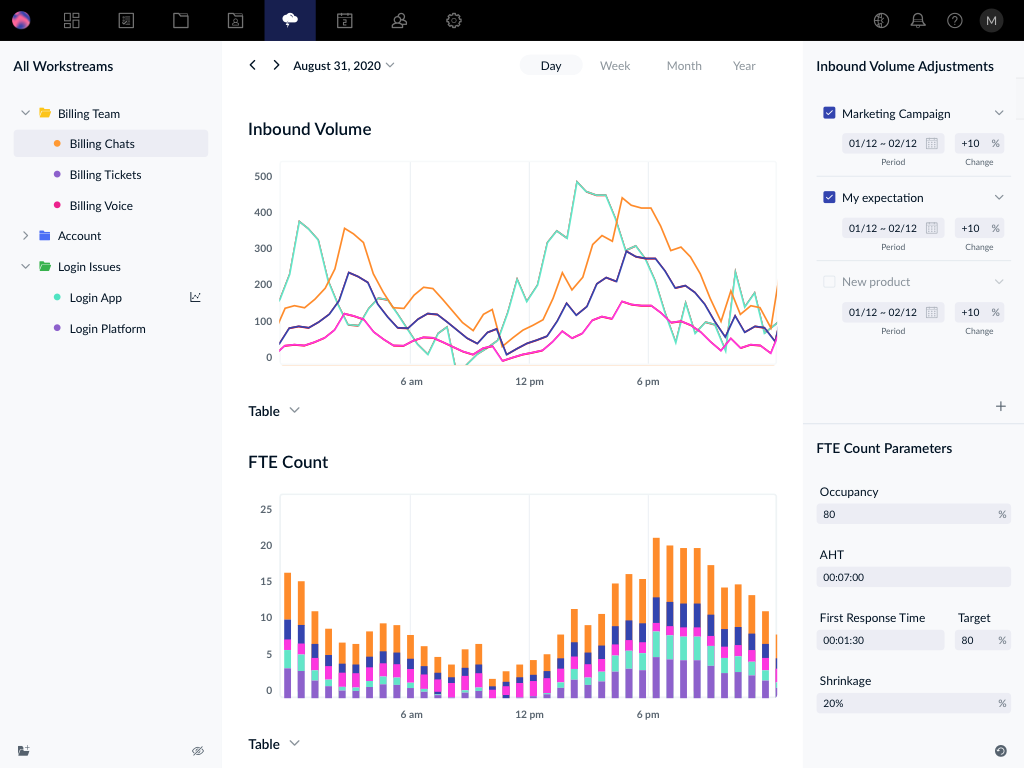Enable the New product adjustment checkbox
The height and width of the screenshot is (768, 1024).
(x=829, y=281)
